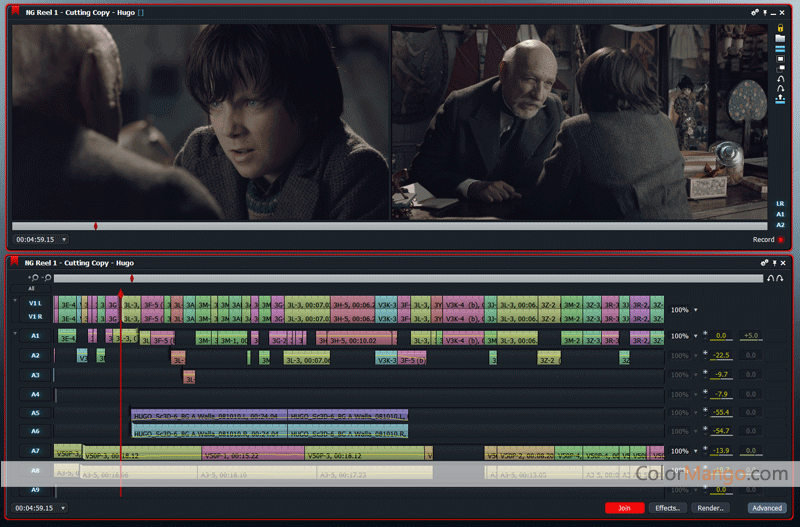Open the V1 100% size dropdown
800x527 pixels.
click(695, 310)
